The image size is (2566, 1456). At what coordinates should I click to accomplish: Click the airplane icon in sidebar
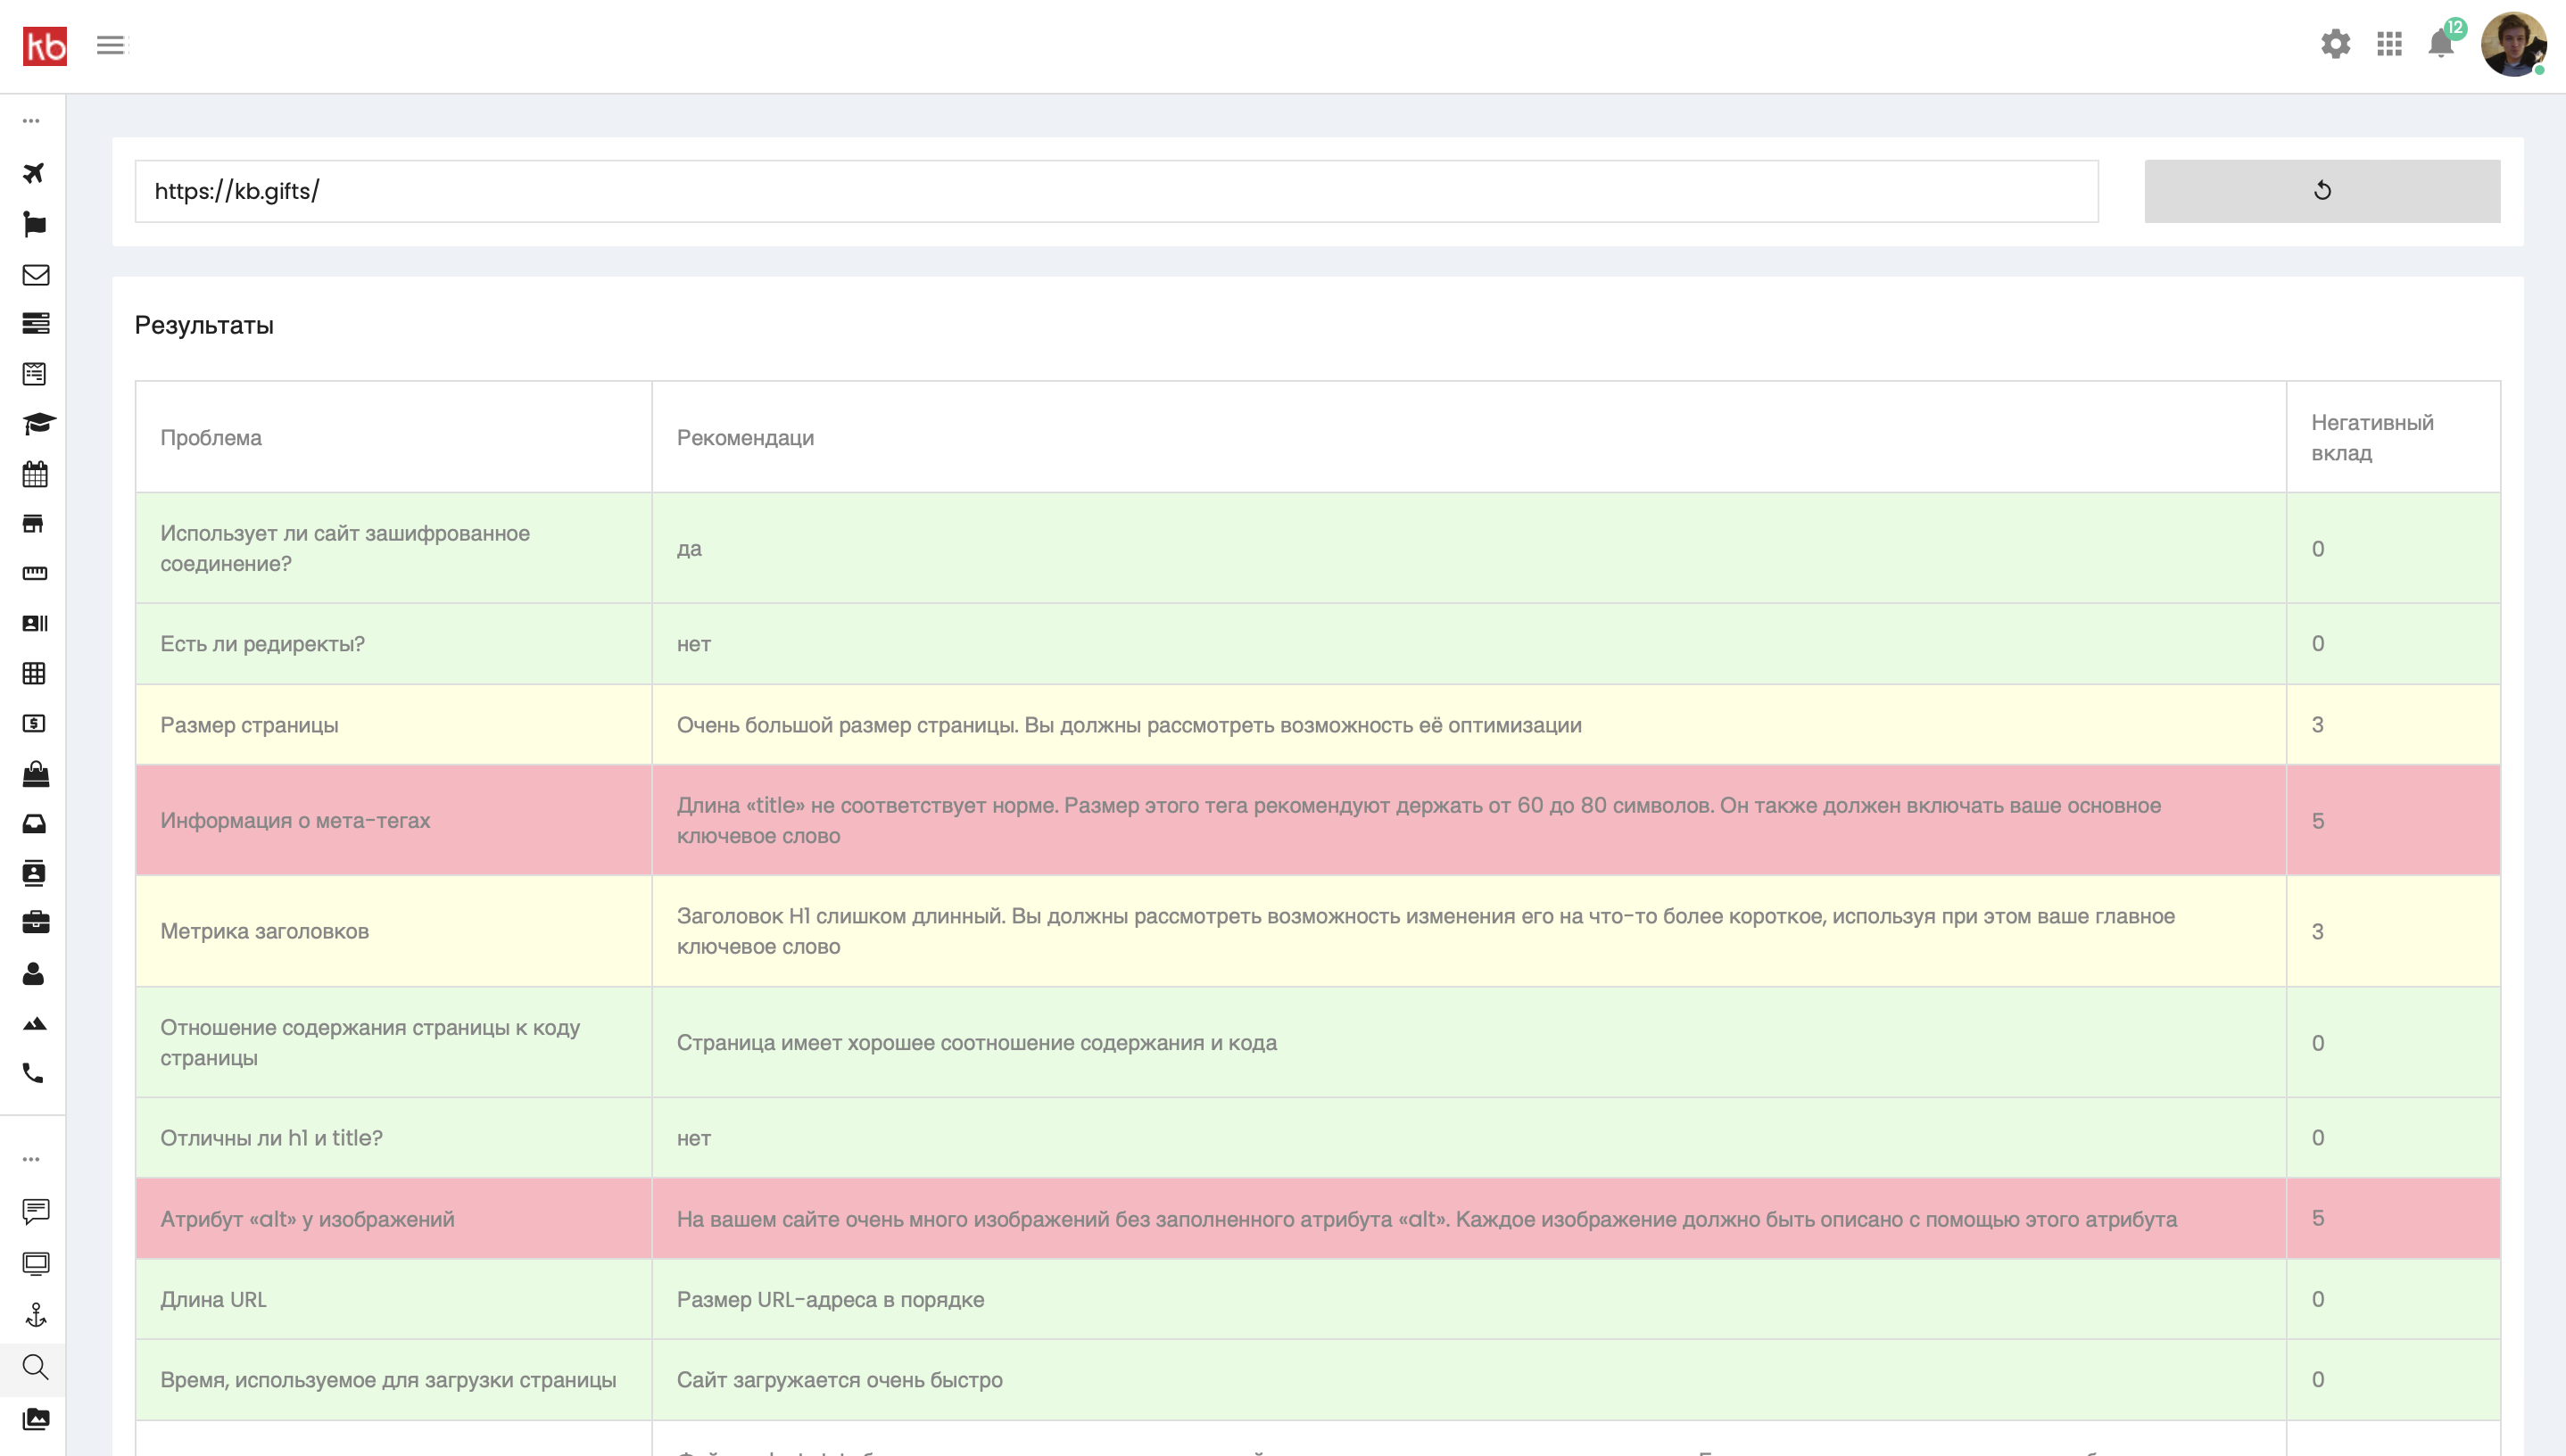click(35, 173)
